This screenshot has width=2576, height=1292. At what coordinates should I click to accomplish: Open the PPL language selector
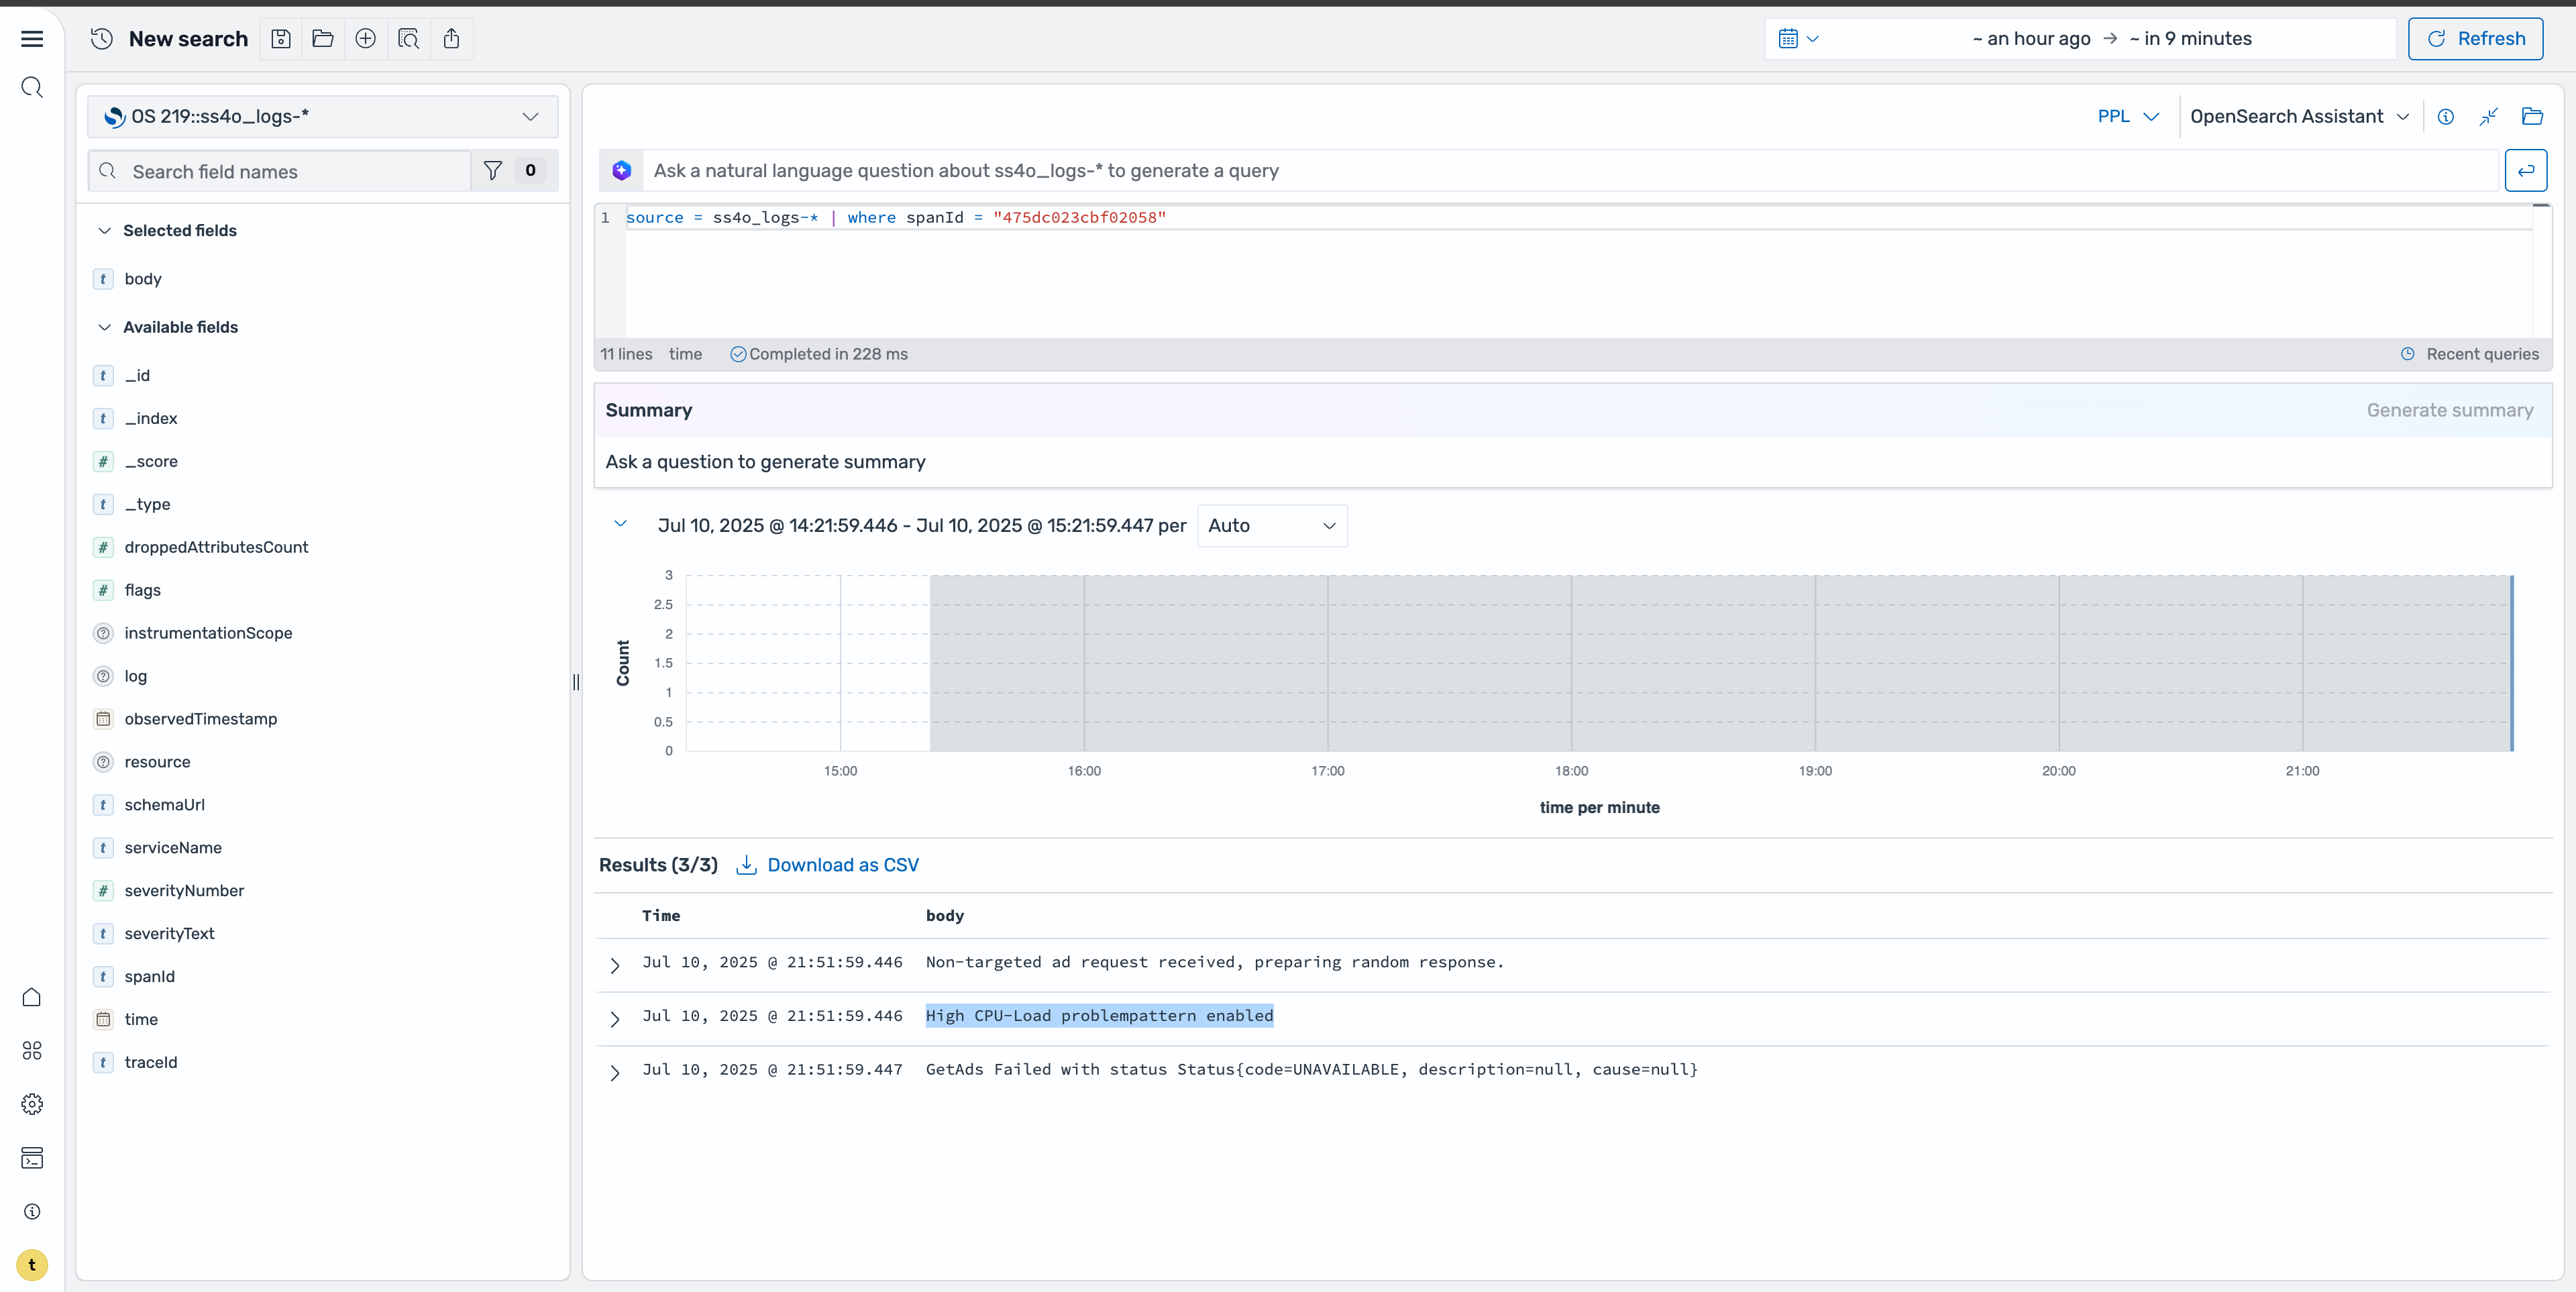2128,117
